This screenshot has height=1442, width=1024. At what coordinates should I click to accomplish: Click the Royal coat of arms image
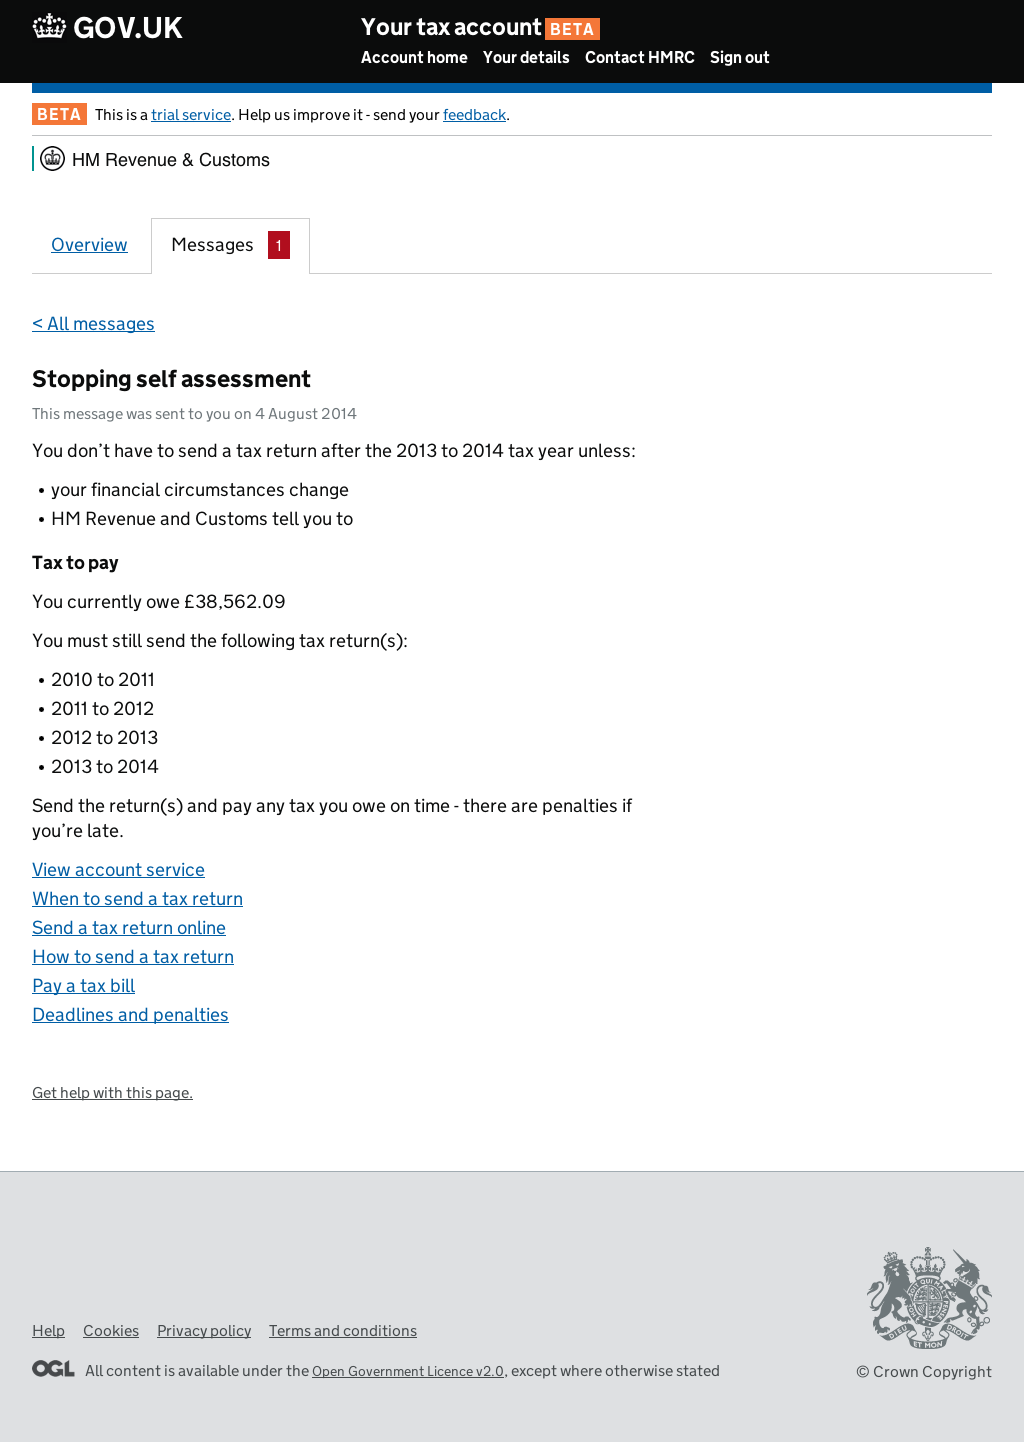(929, 1298)
